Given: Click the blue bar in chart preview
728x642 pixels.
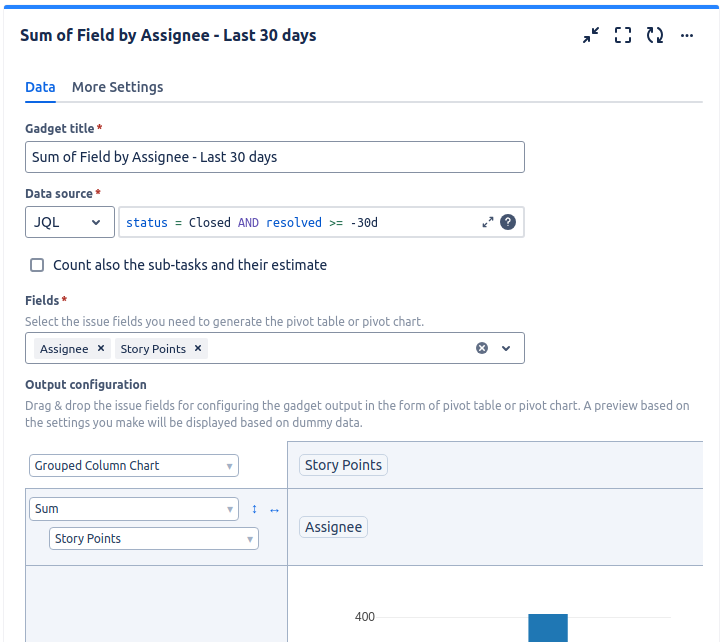Looking at the screenshot, I should 548,628.
